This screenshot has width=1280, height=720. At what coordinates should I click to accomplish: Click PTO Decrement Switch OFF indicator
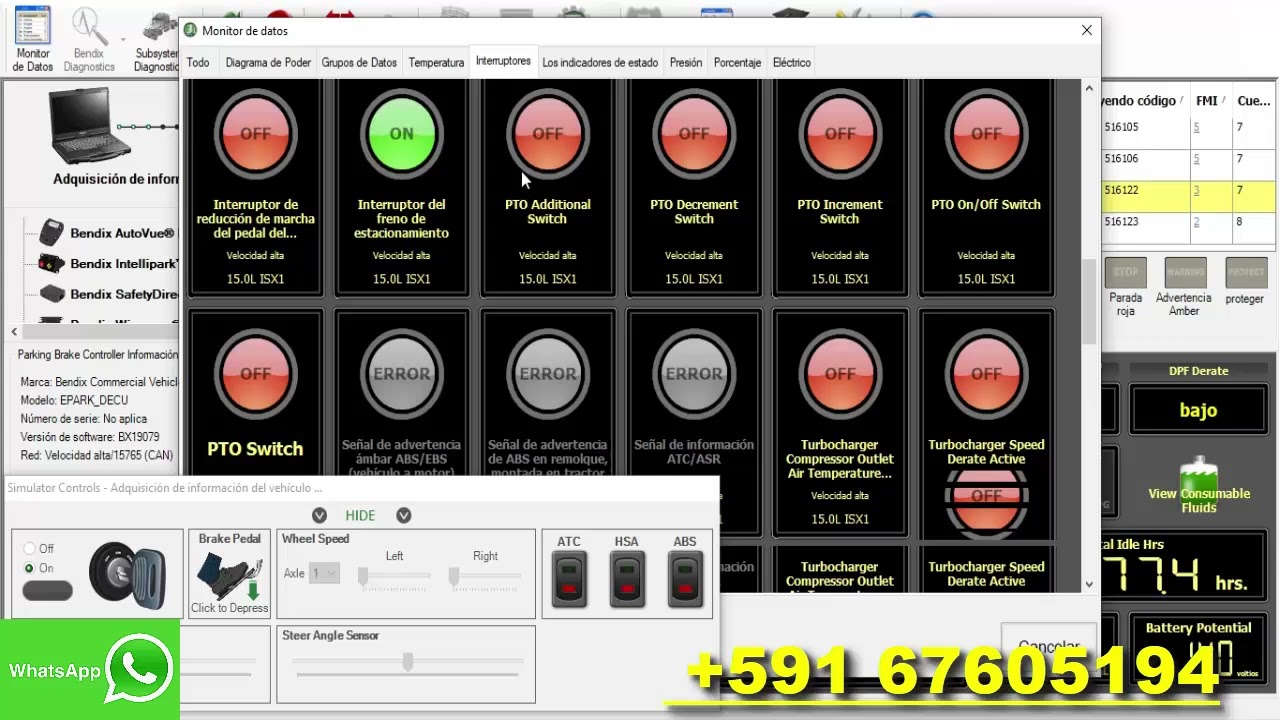pyautogui.click(x=694, y=133)
